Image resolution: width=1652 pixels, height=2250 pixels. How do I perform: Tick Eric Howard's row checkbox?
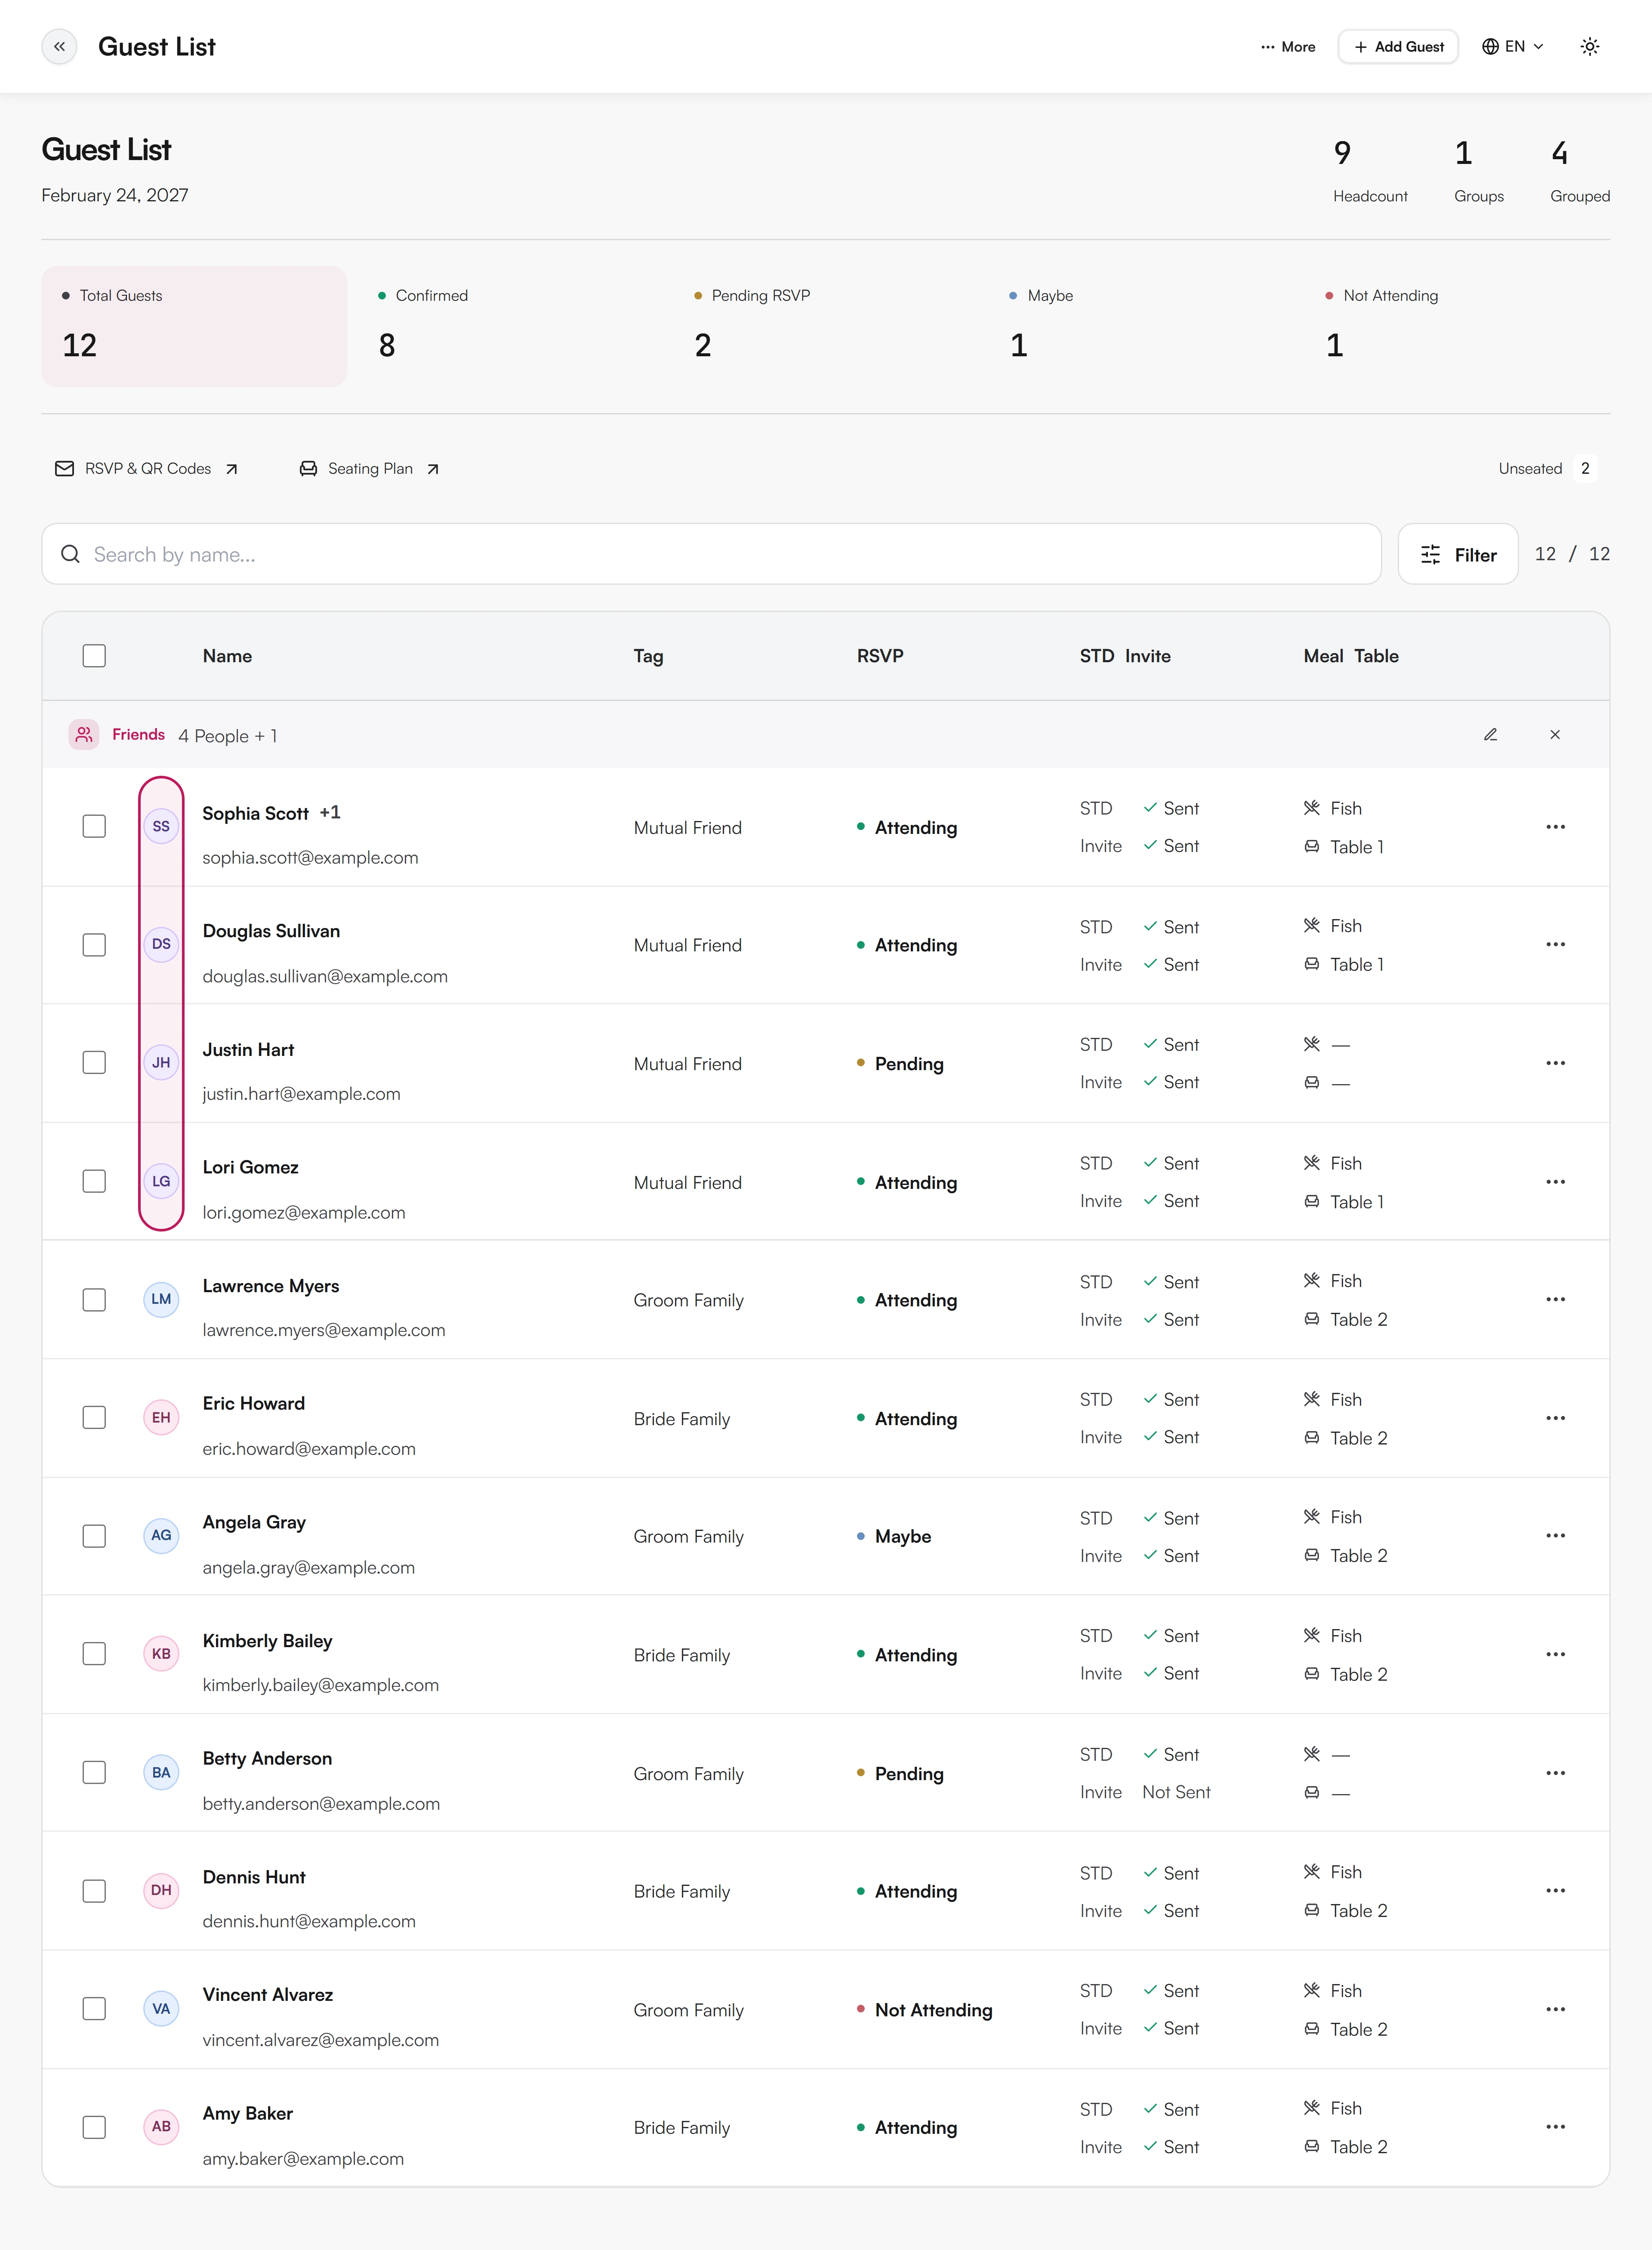tap(94, 1418)
